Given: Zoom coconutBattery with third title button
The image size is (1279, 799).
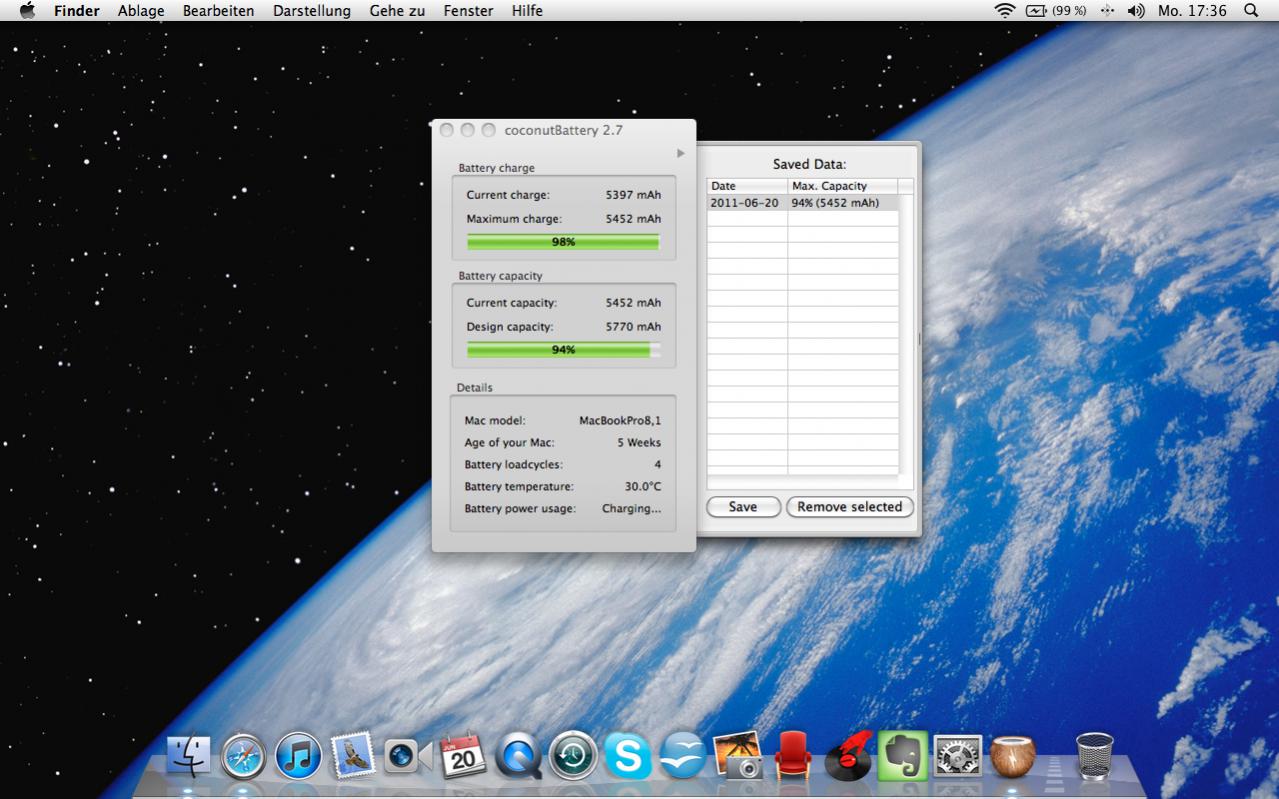Looking at the screenshot, I should click(x=489, y=130).
